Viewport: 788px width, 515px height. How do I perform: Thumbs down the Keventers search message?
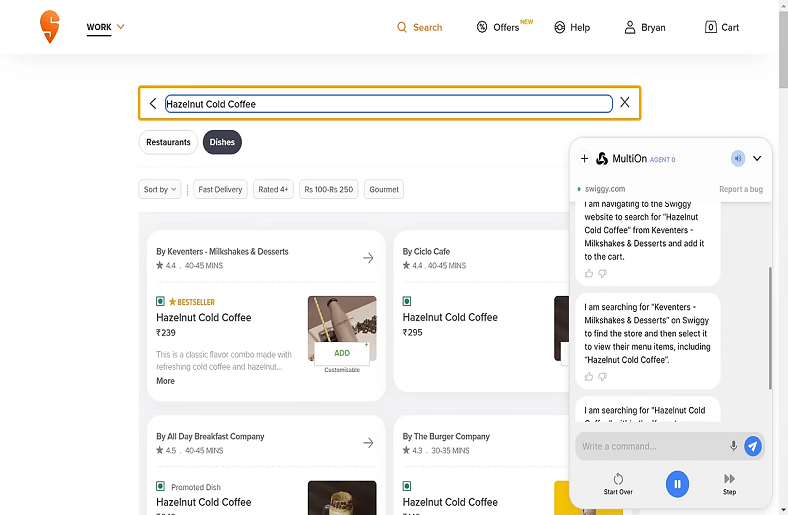coord(602,376)
